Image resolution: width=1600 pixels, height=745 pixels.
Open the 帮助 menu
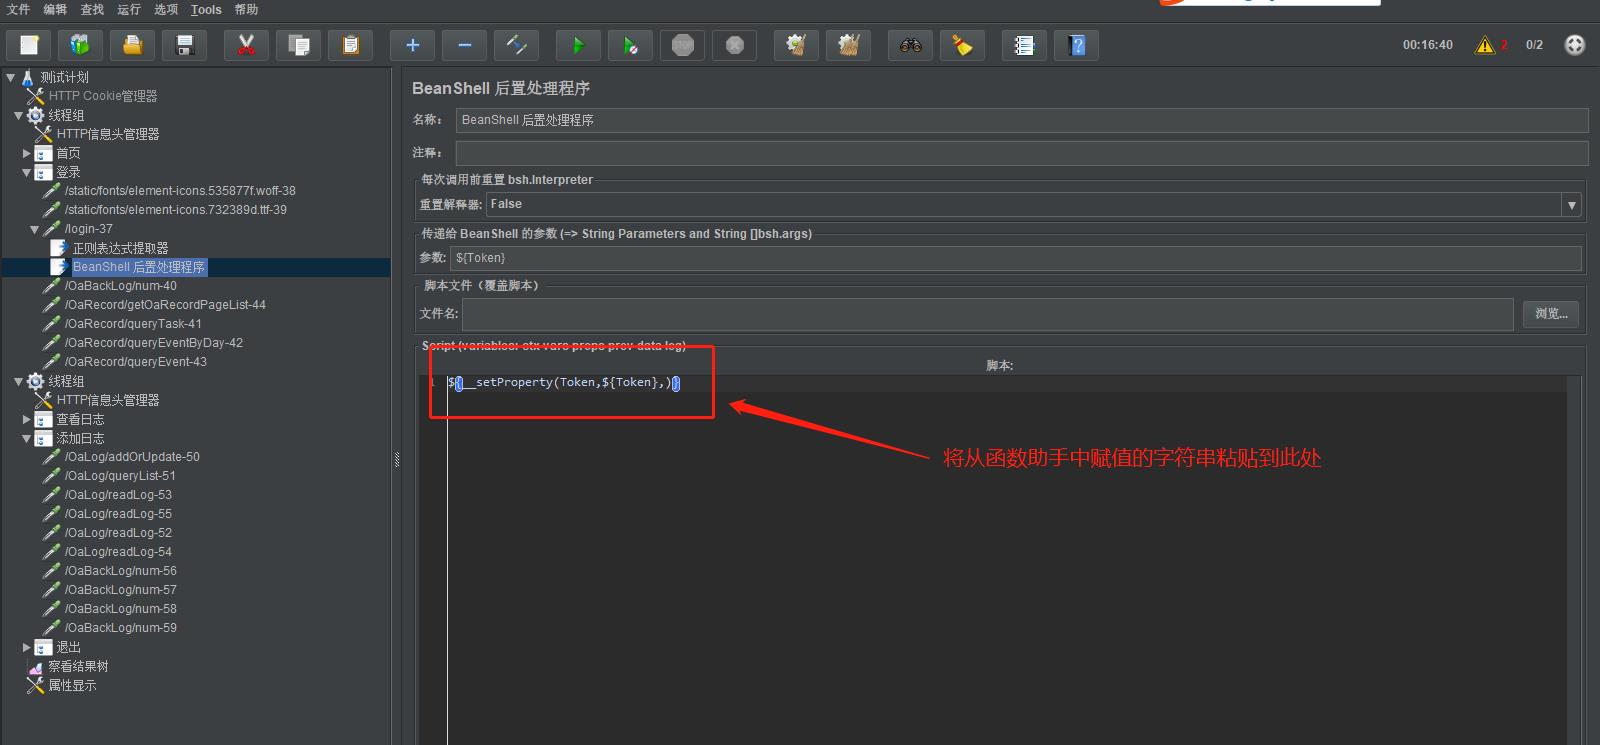click(246, 9)
